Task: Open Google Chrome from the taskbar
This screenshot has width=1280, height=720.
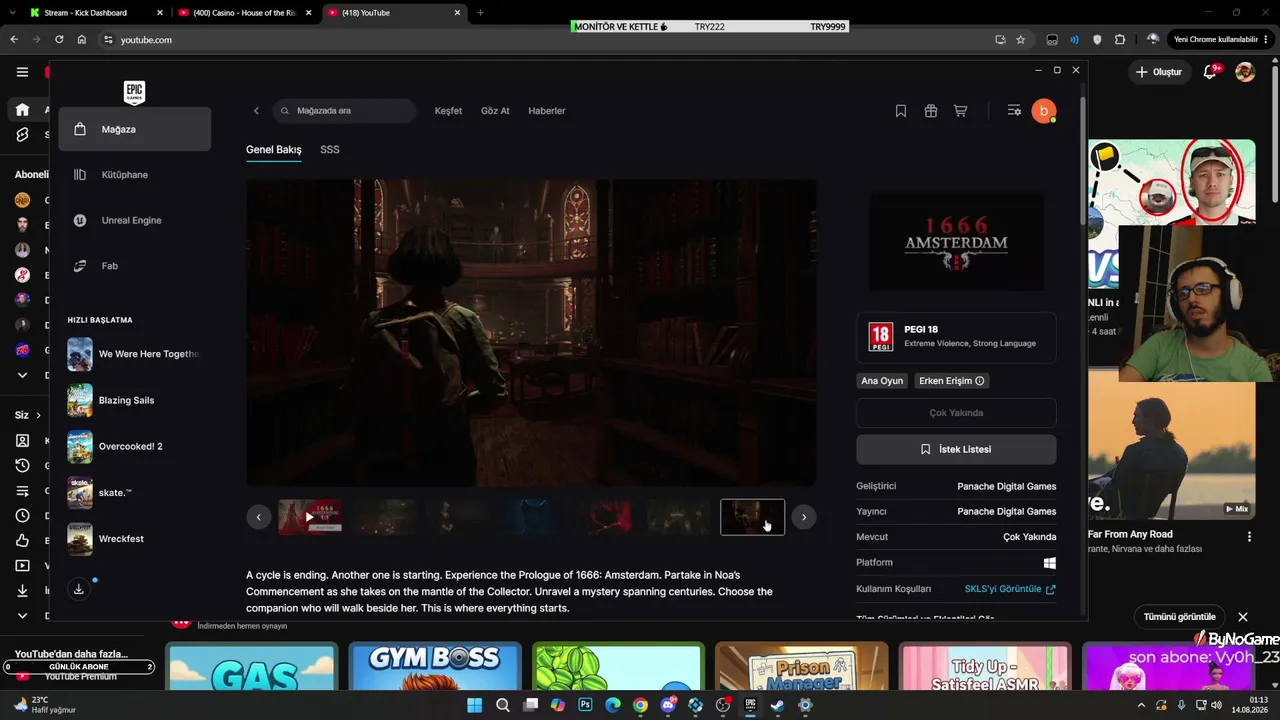Action: pos(640,705)
